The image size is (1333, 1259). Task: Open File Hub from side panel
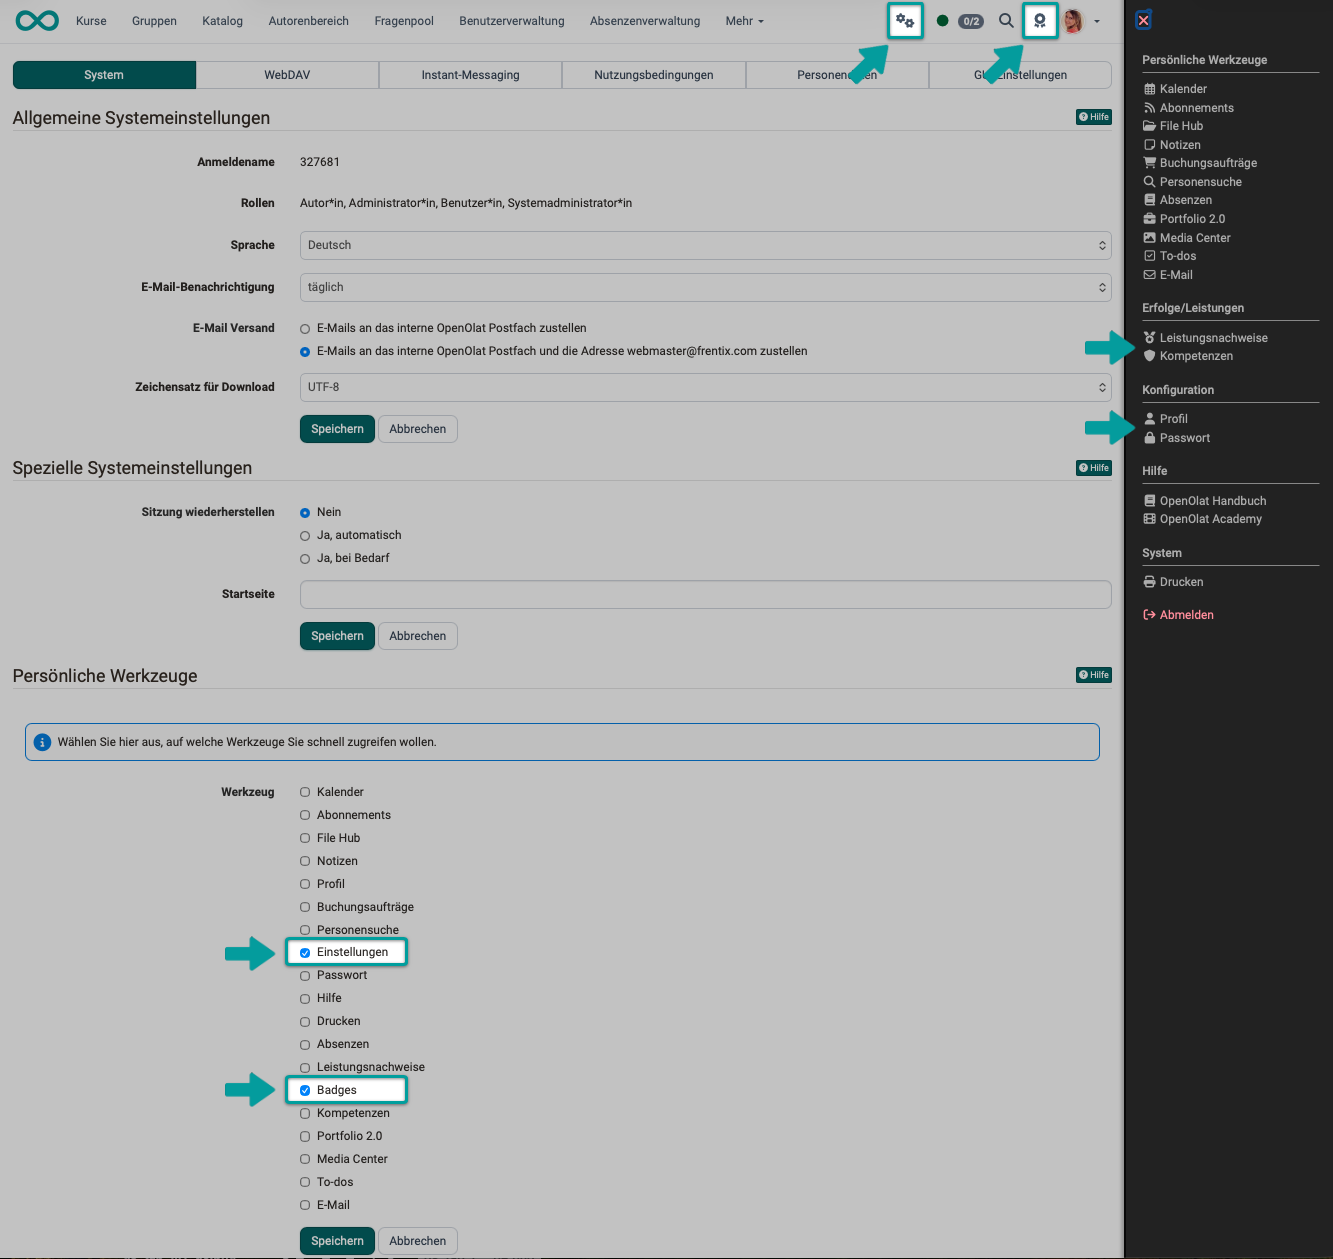[1174, 126]
